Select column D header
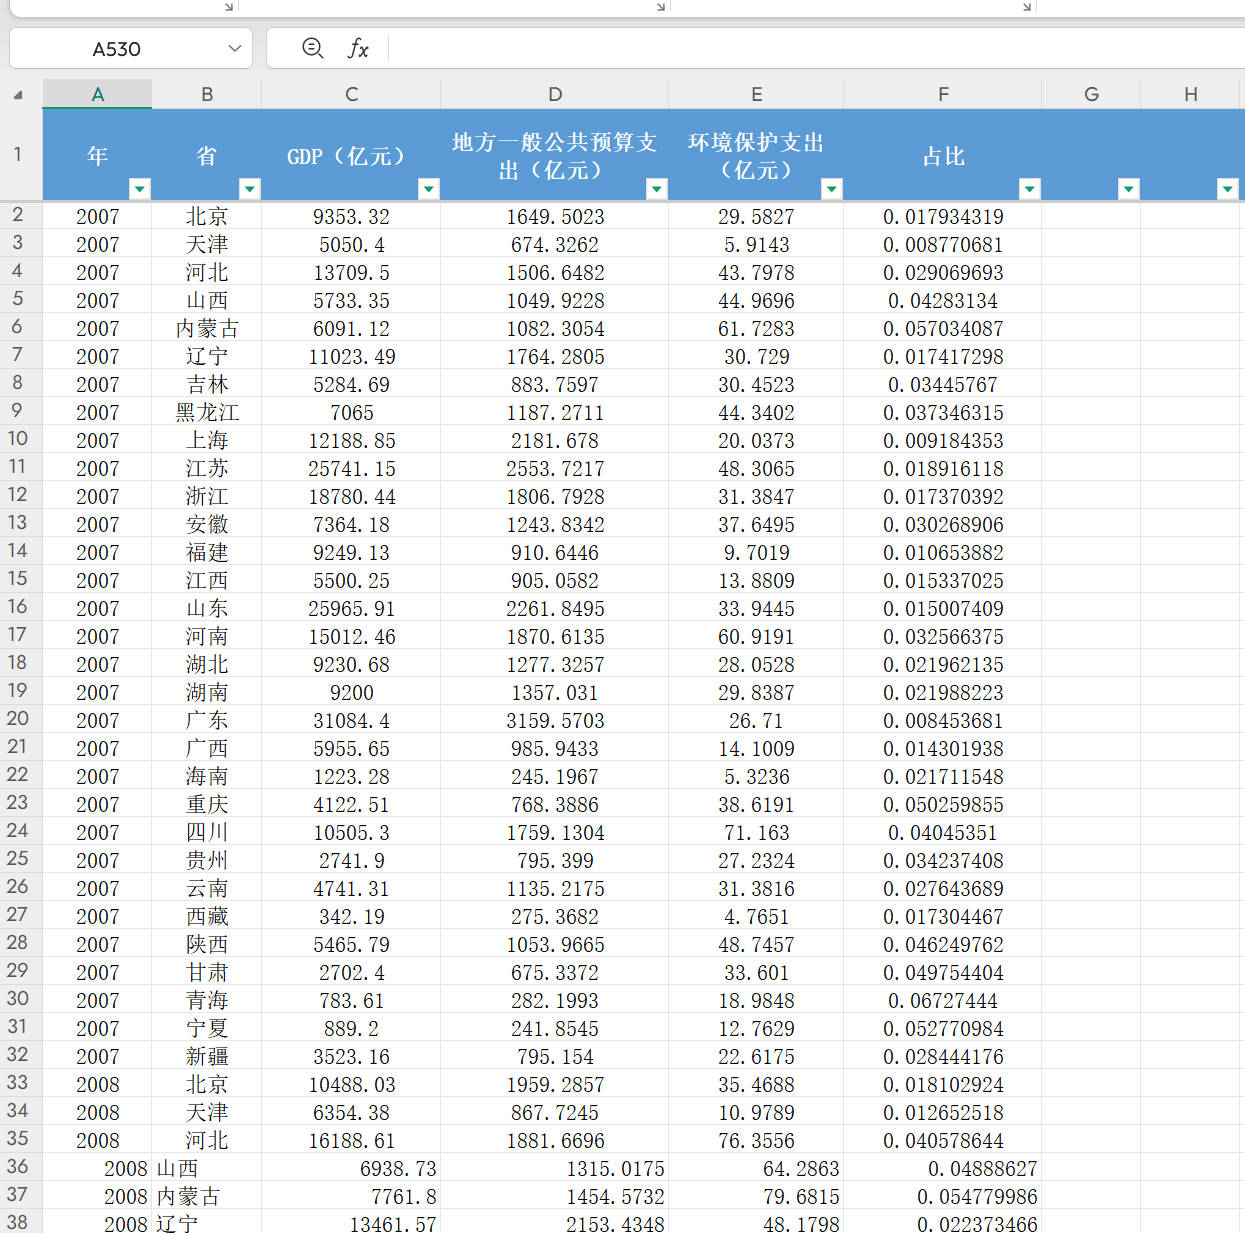The image size is (1245, 1233). pos(555,94)
